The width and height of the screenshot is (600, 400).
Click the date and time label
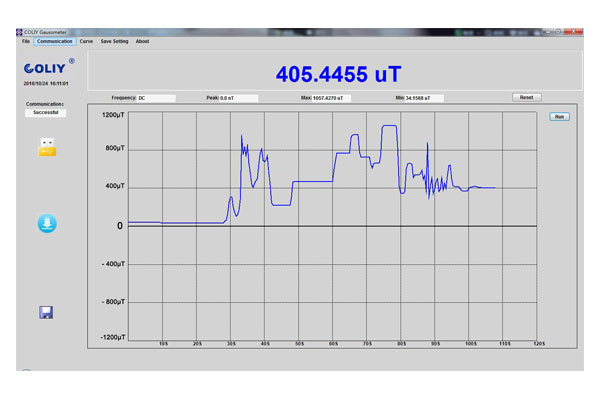tap(45, 84)
